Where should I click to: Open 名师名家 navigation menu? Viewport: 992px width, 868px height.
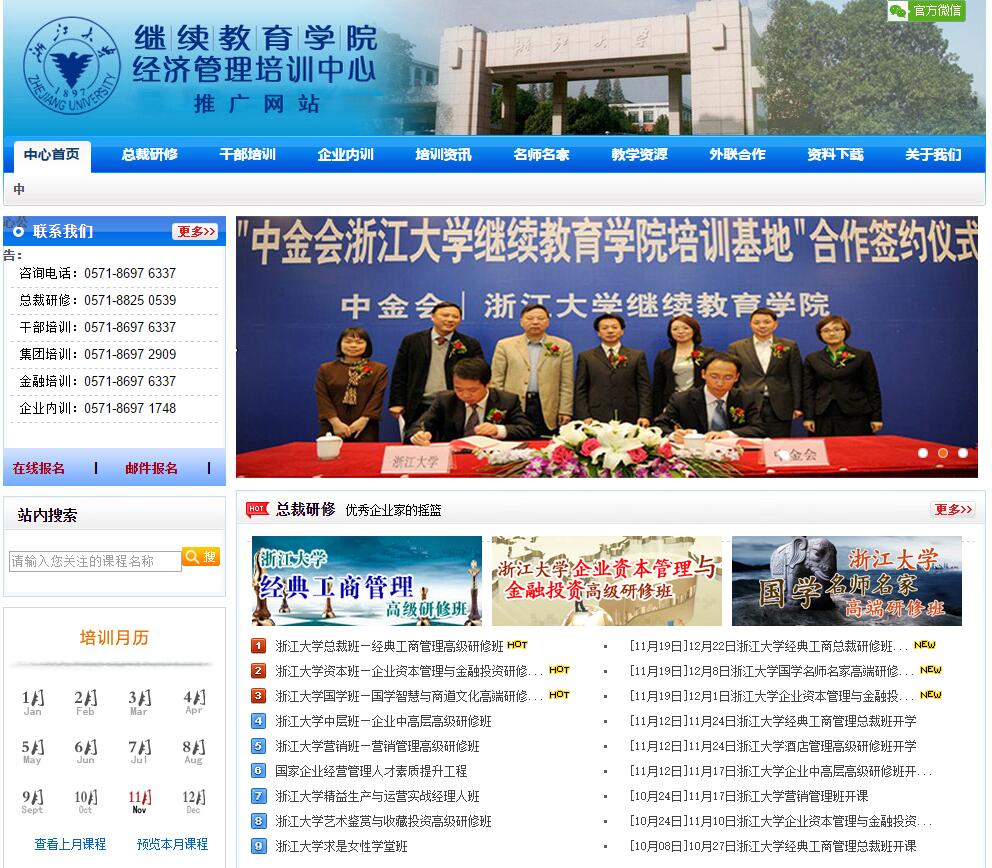542,154
